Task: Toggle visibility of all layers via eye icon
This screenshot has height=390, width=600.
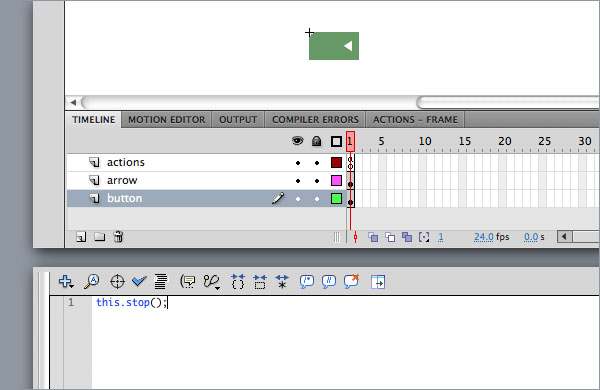Action: pos(297,141)
